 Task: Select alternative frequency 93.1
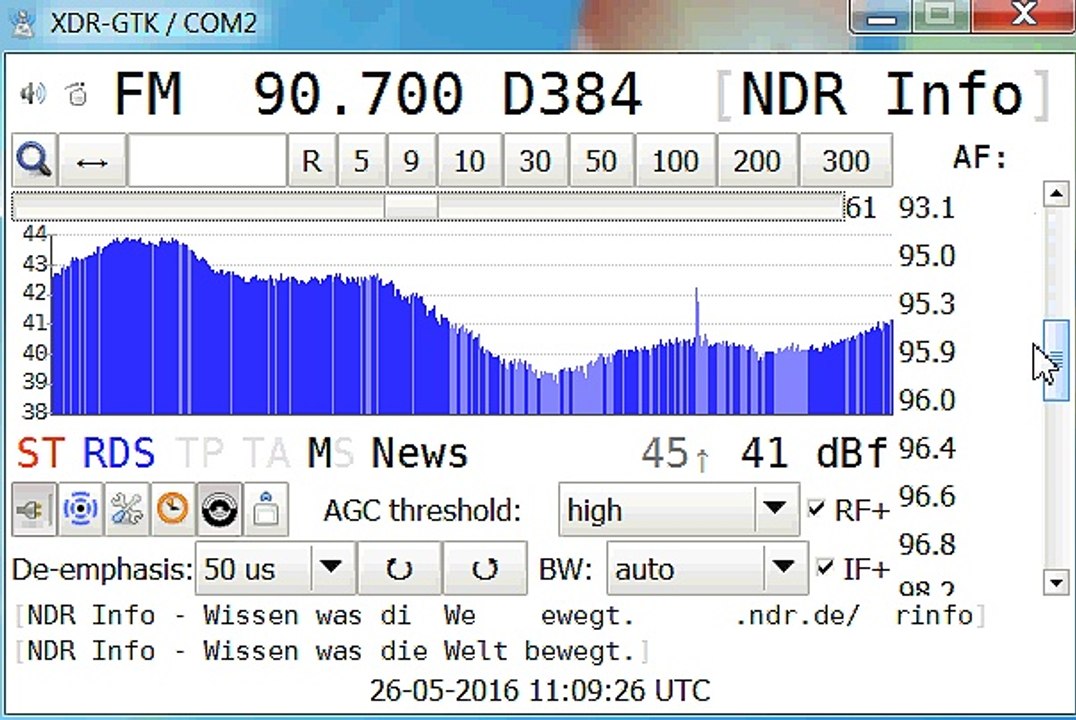point(927,207)
